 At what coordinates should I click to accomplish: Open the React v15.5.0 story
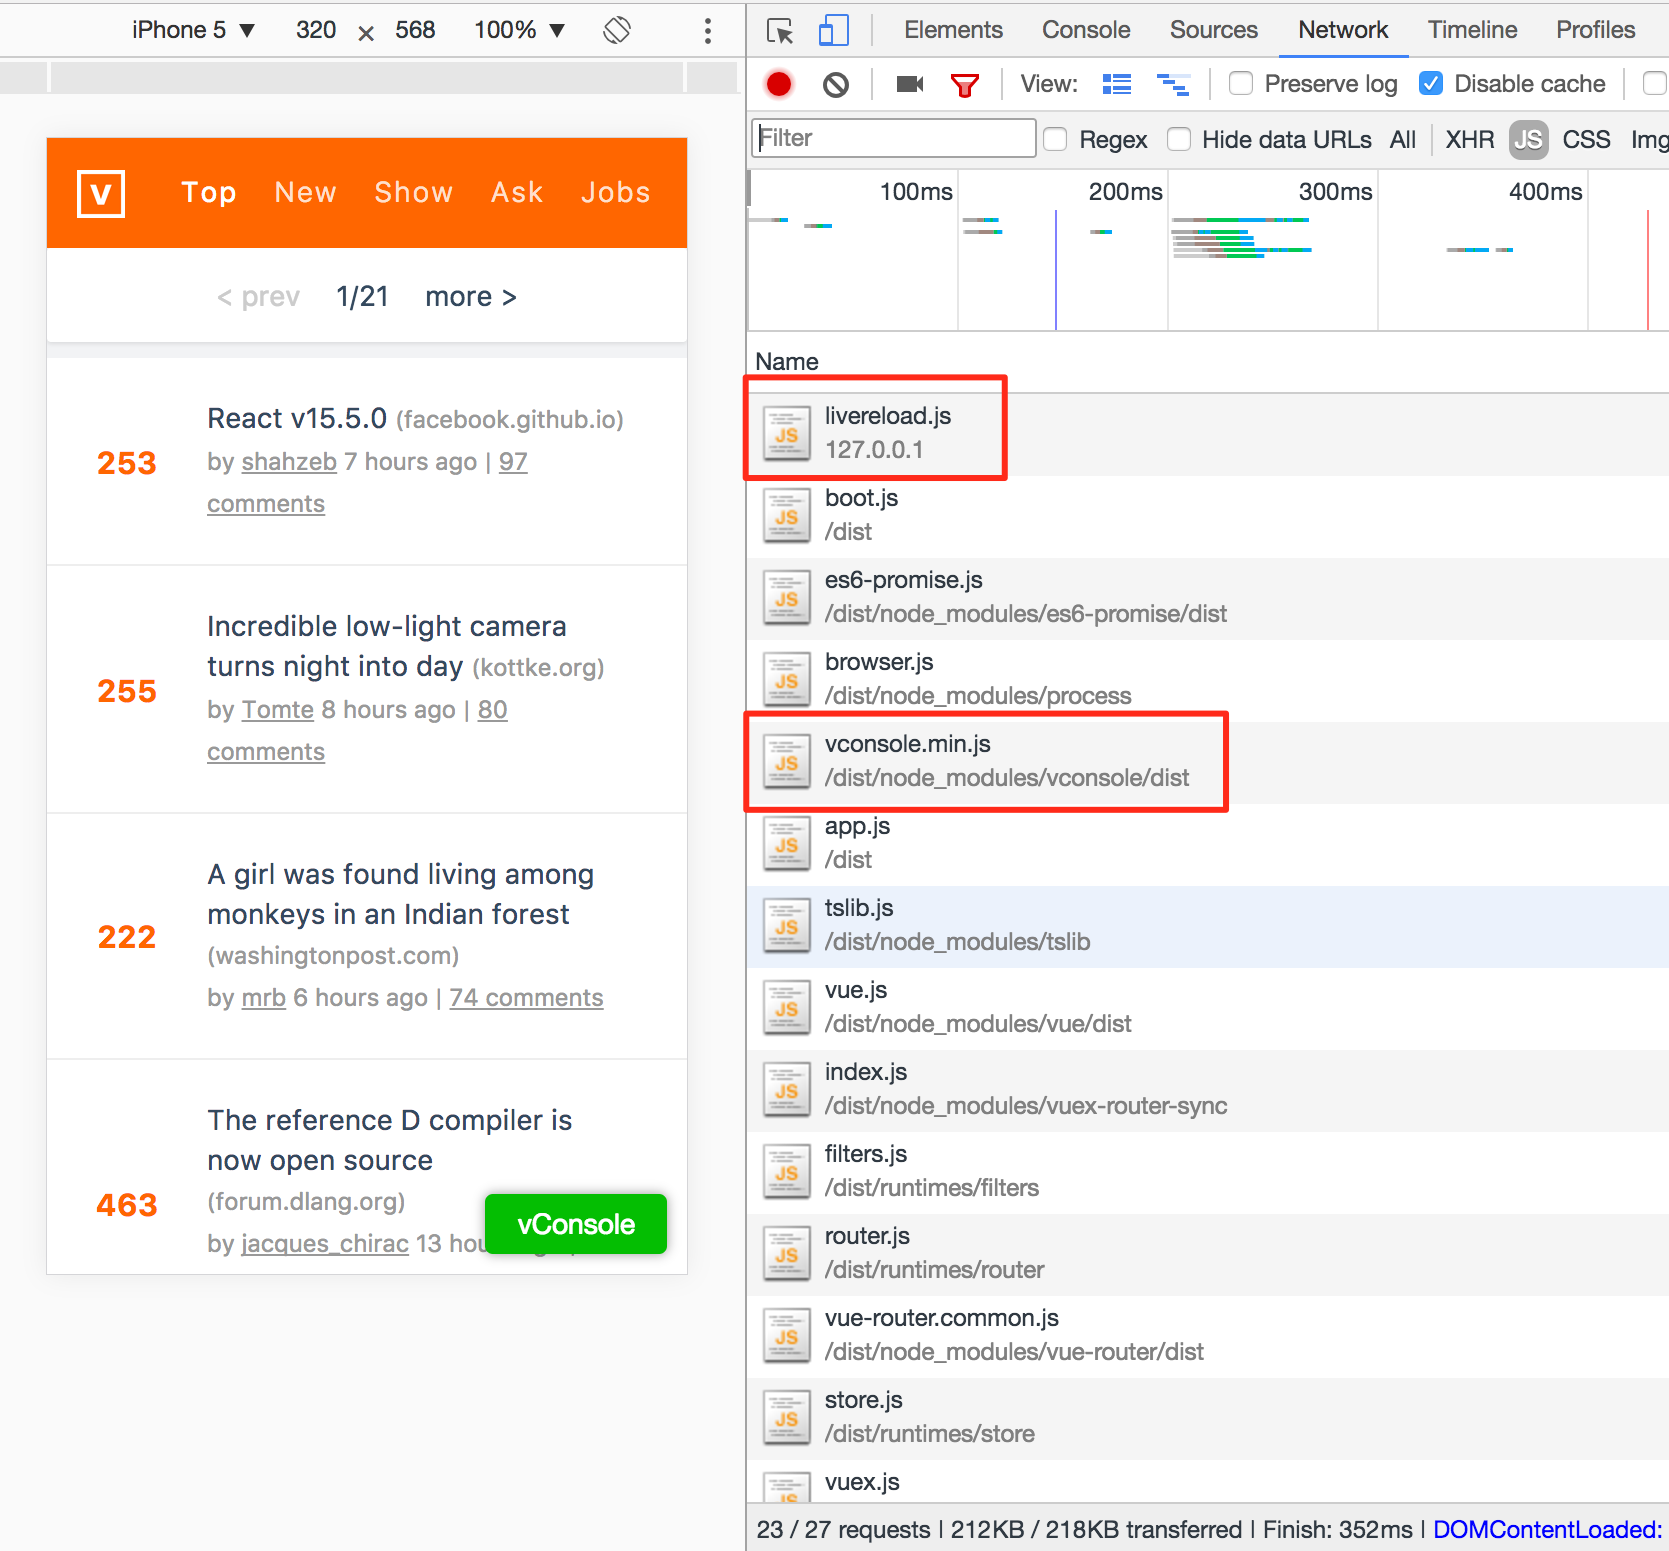[x=297, y=418]
